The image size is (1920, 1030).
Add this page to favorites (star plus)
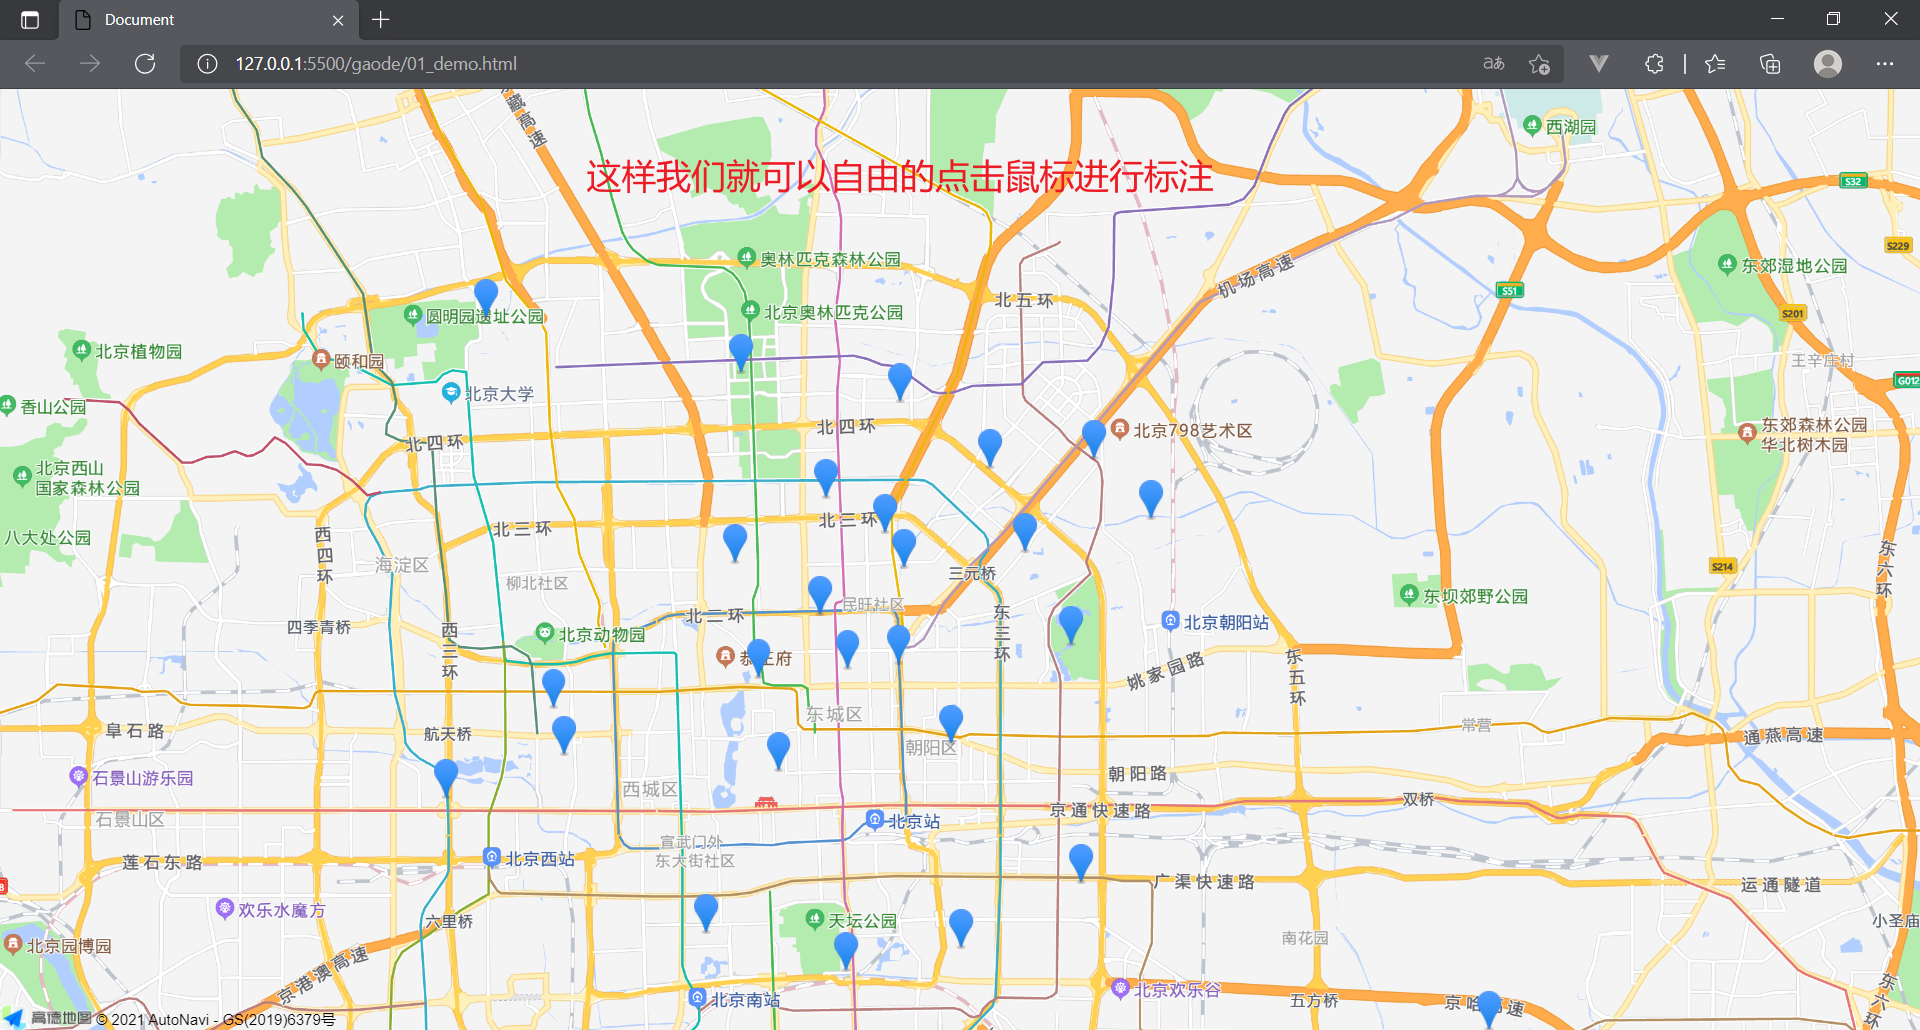(1539, 64)
